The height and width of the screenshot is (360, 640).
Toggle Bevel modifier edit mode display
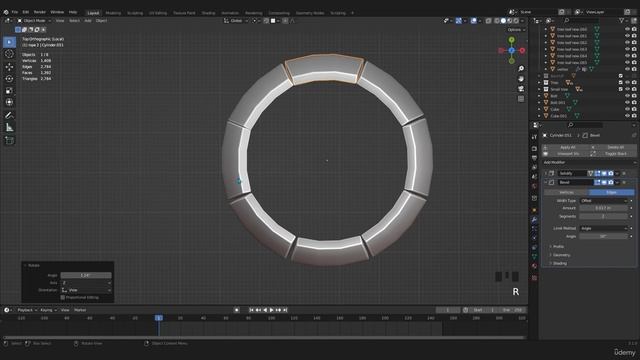(x=598, y=182)
